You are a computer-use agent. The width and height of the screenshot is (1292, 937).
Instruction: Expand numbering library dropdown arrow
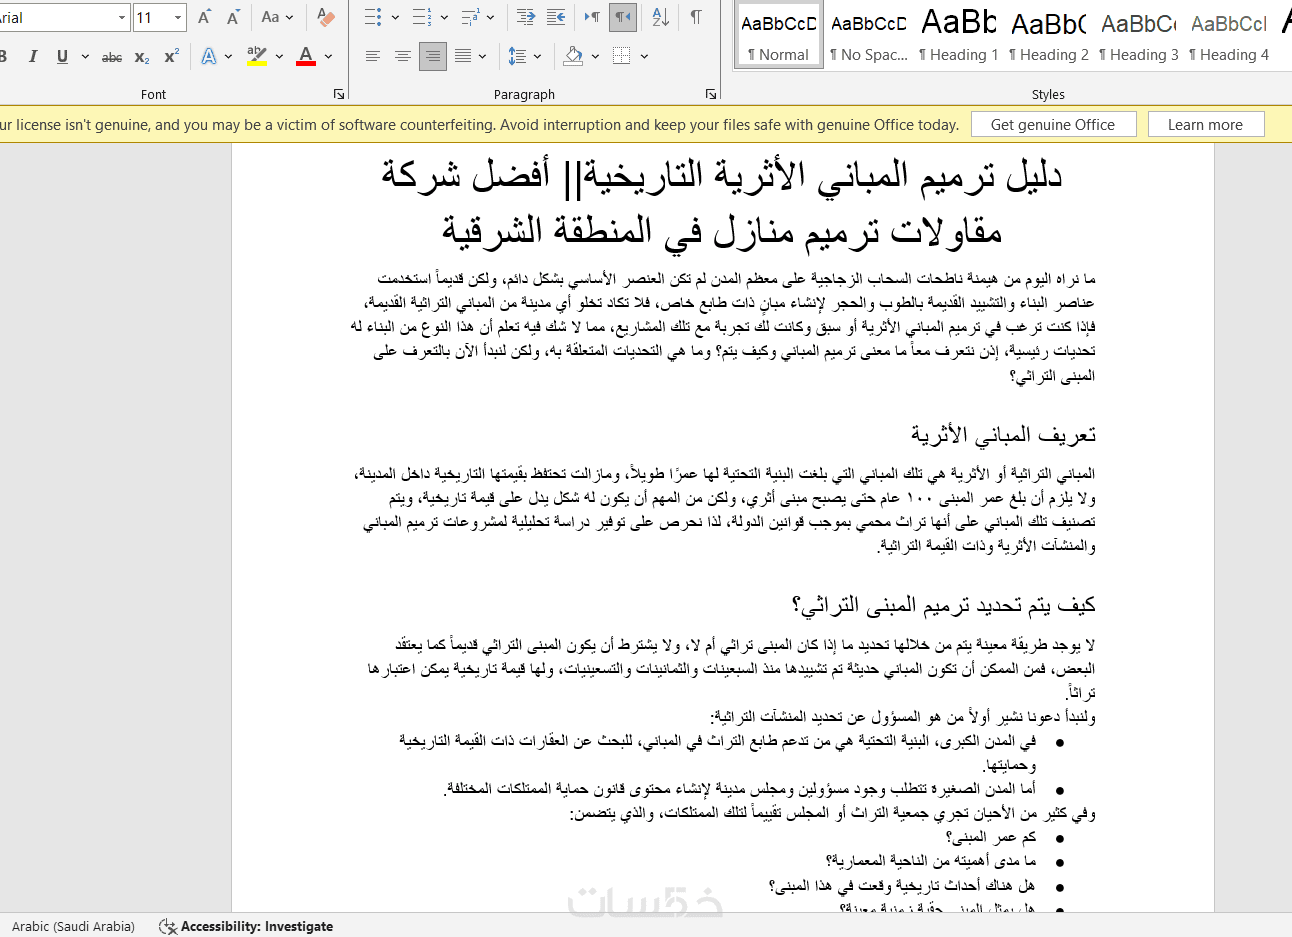click(443, 17)
